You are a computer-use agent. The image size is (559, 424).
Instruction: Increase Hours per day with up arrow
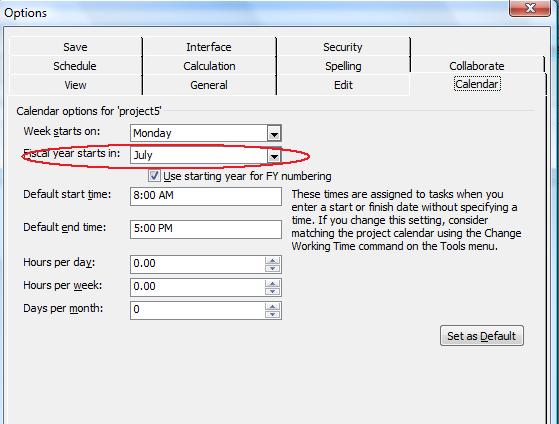273,260
